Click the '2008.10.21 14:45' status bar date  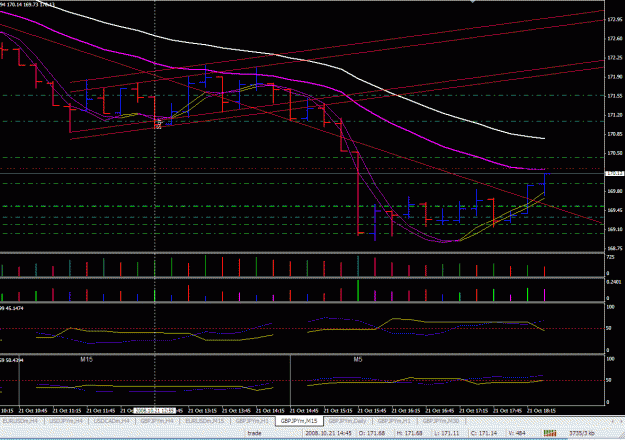(328, 433)
